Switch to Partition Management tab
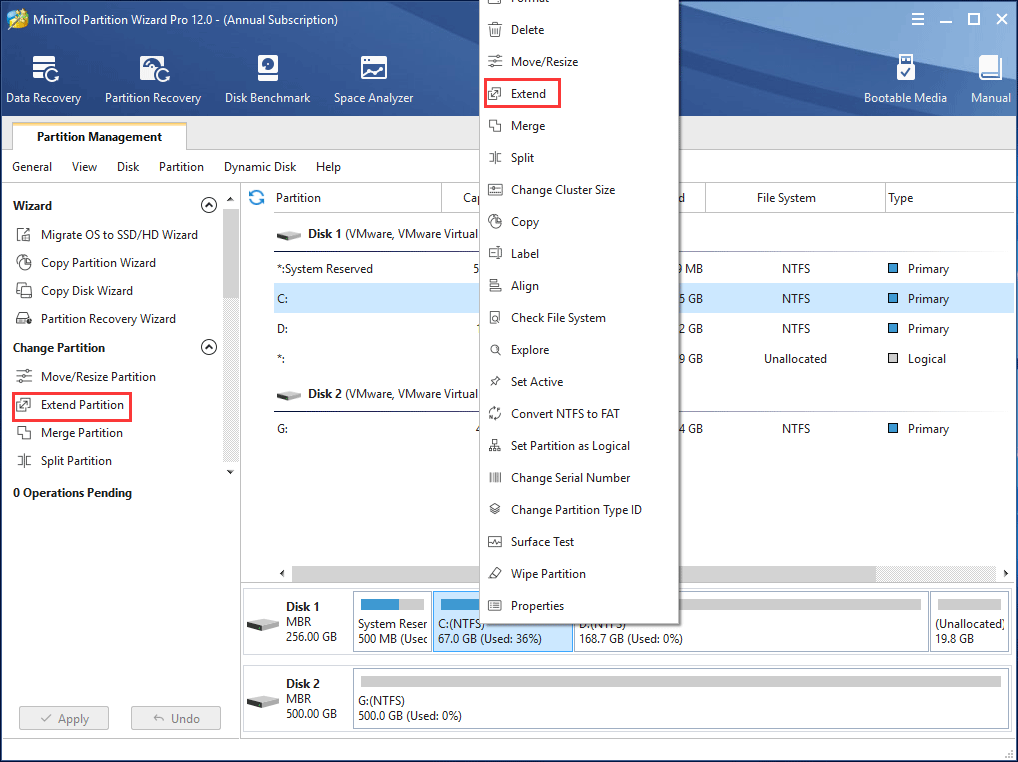Screen dimensions: 1018x762 click(x=99, y=137)
